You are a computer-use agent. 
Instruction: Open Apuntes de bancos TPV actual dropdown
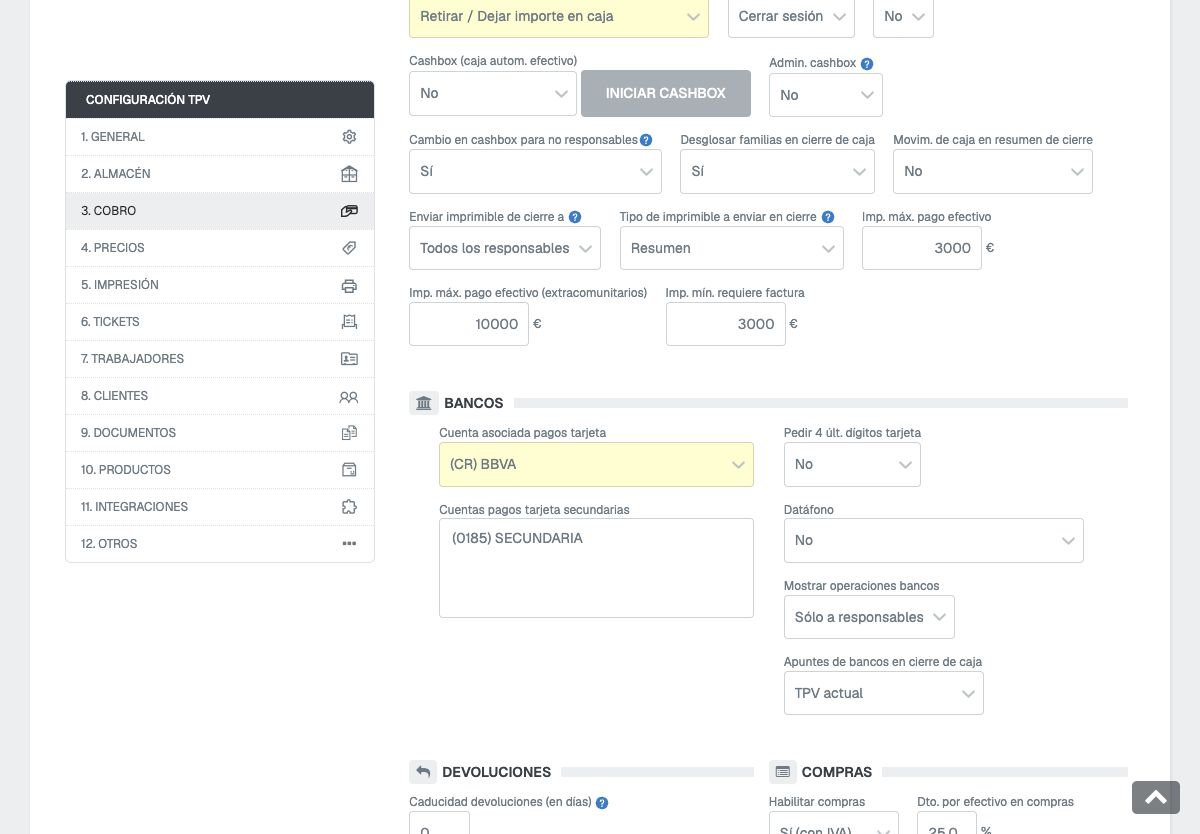tap(884, 693)
